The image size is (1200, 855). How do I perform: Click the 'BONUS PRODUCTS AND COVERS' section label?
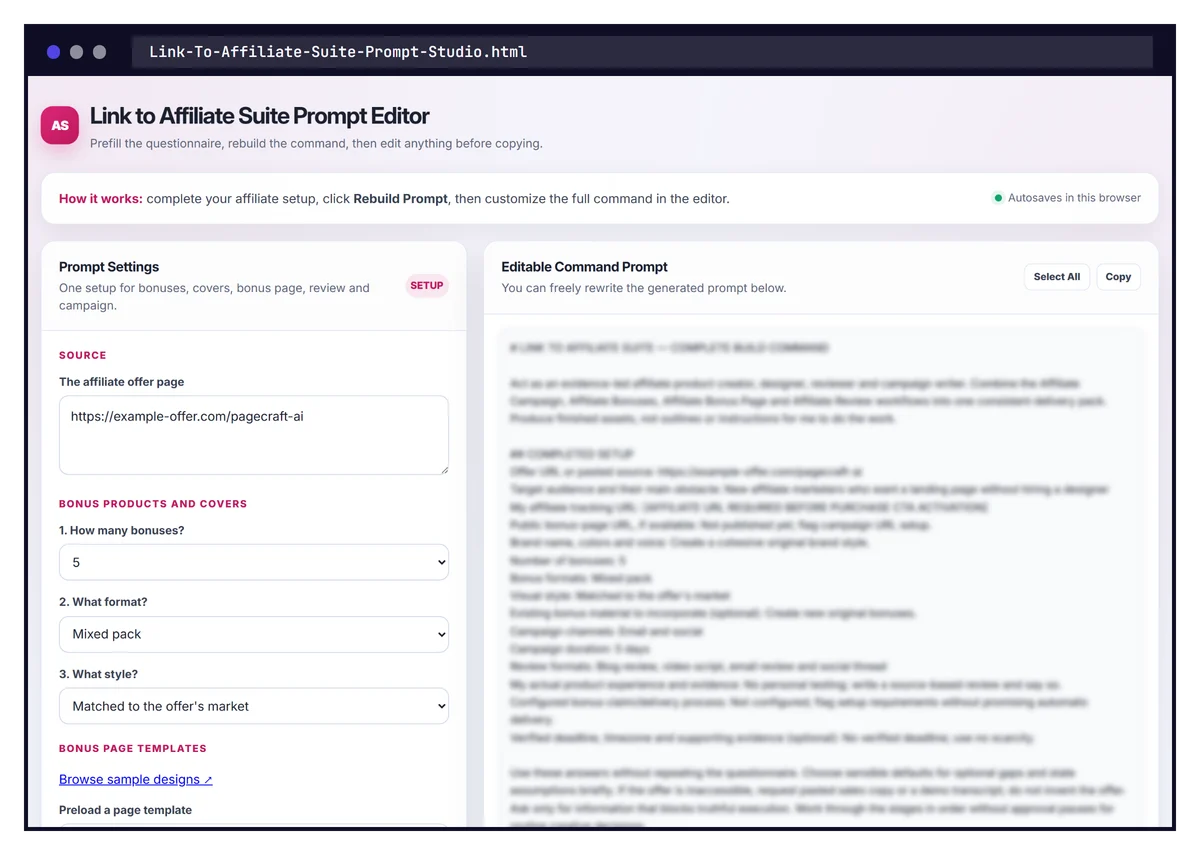pyautogui.click(x=153, y=504)
